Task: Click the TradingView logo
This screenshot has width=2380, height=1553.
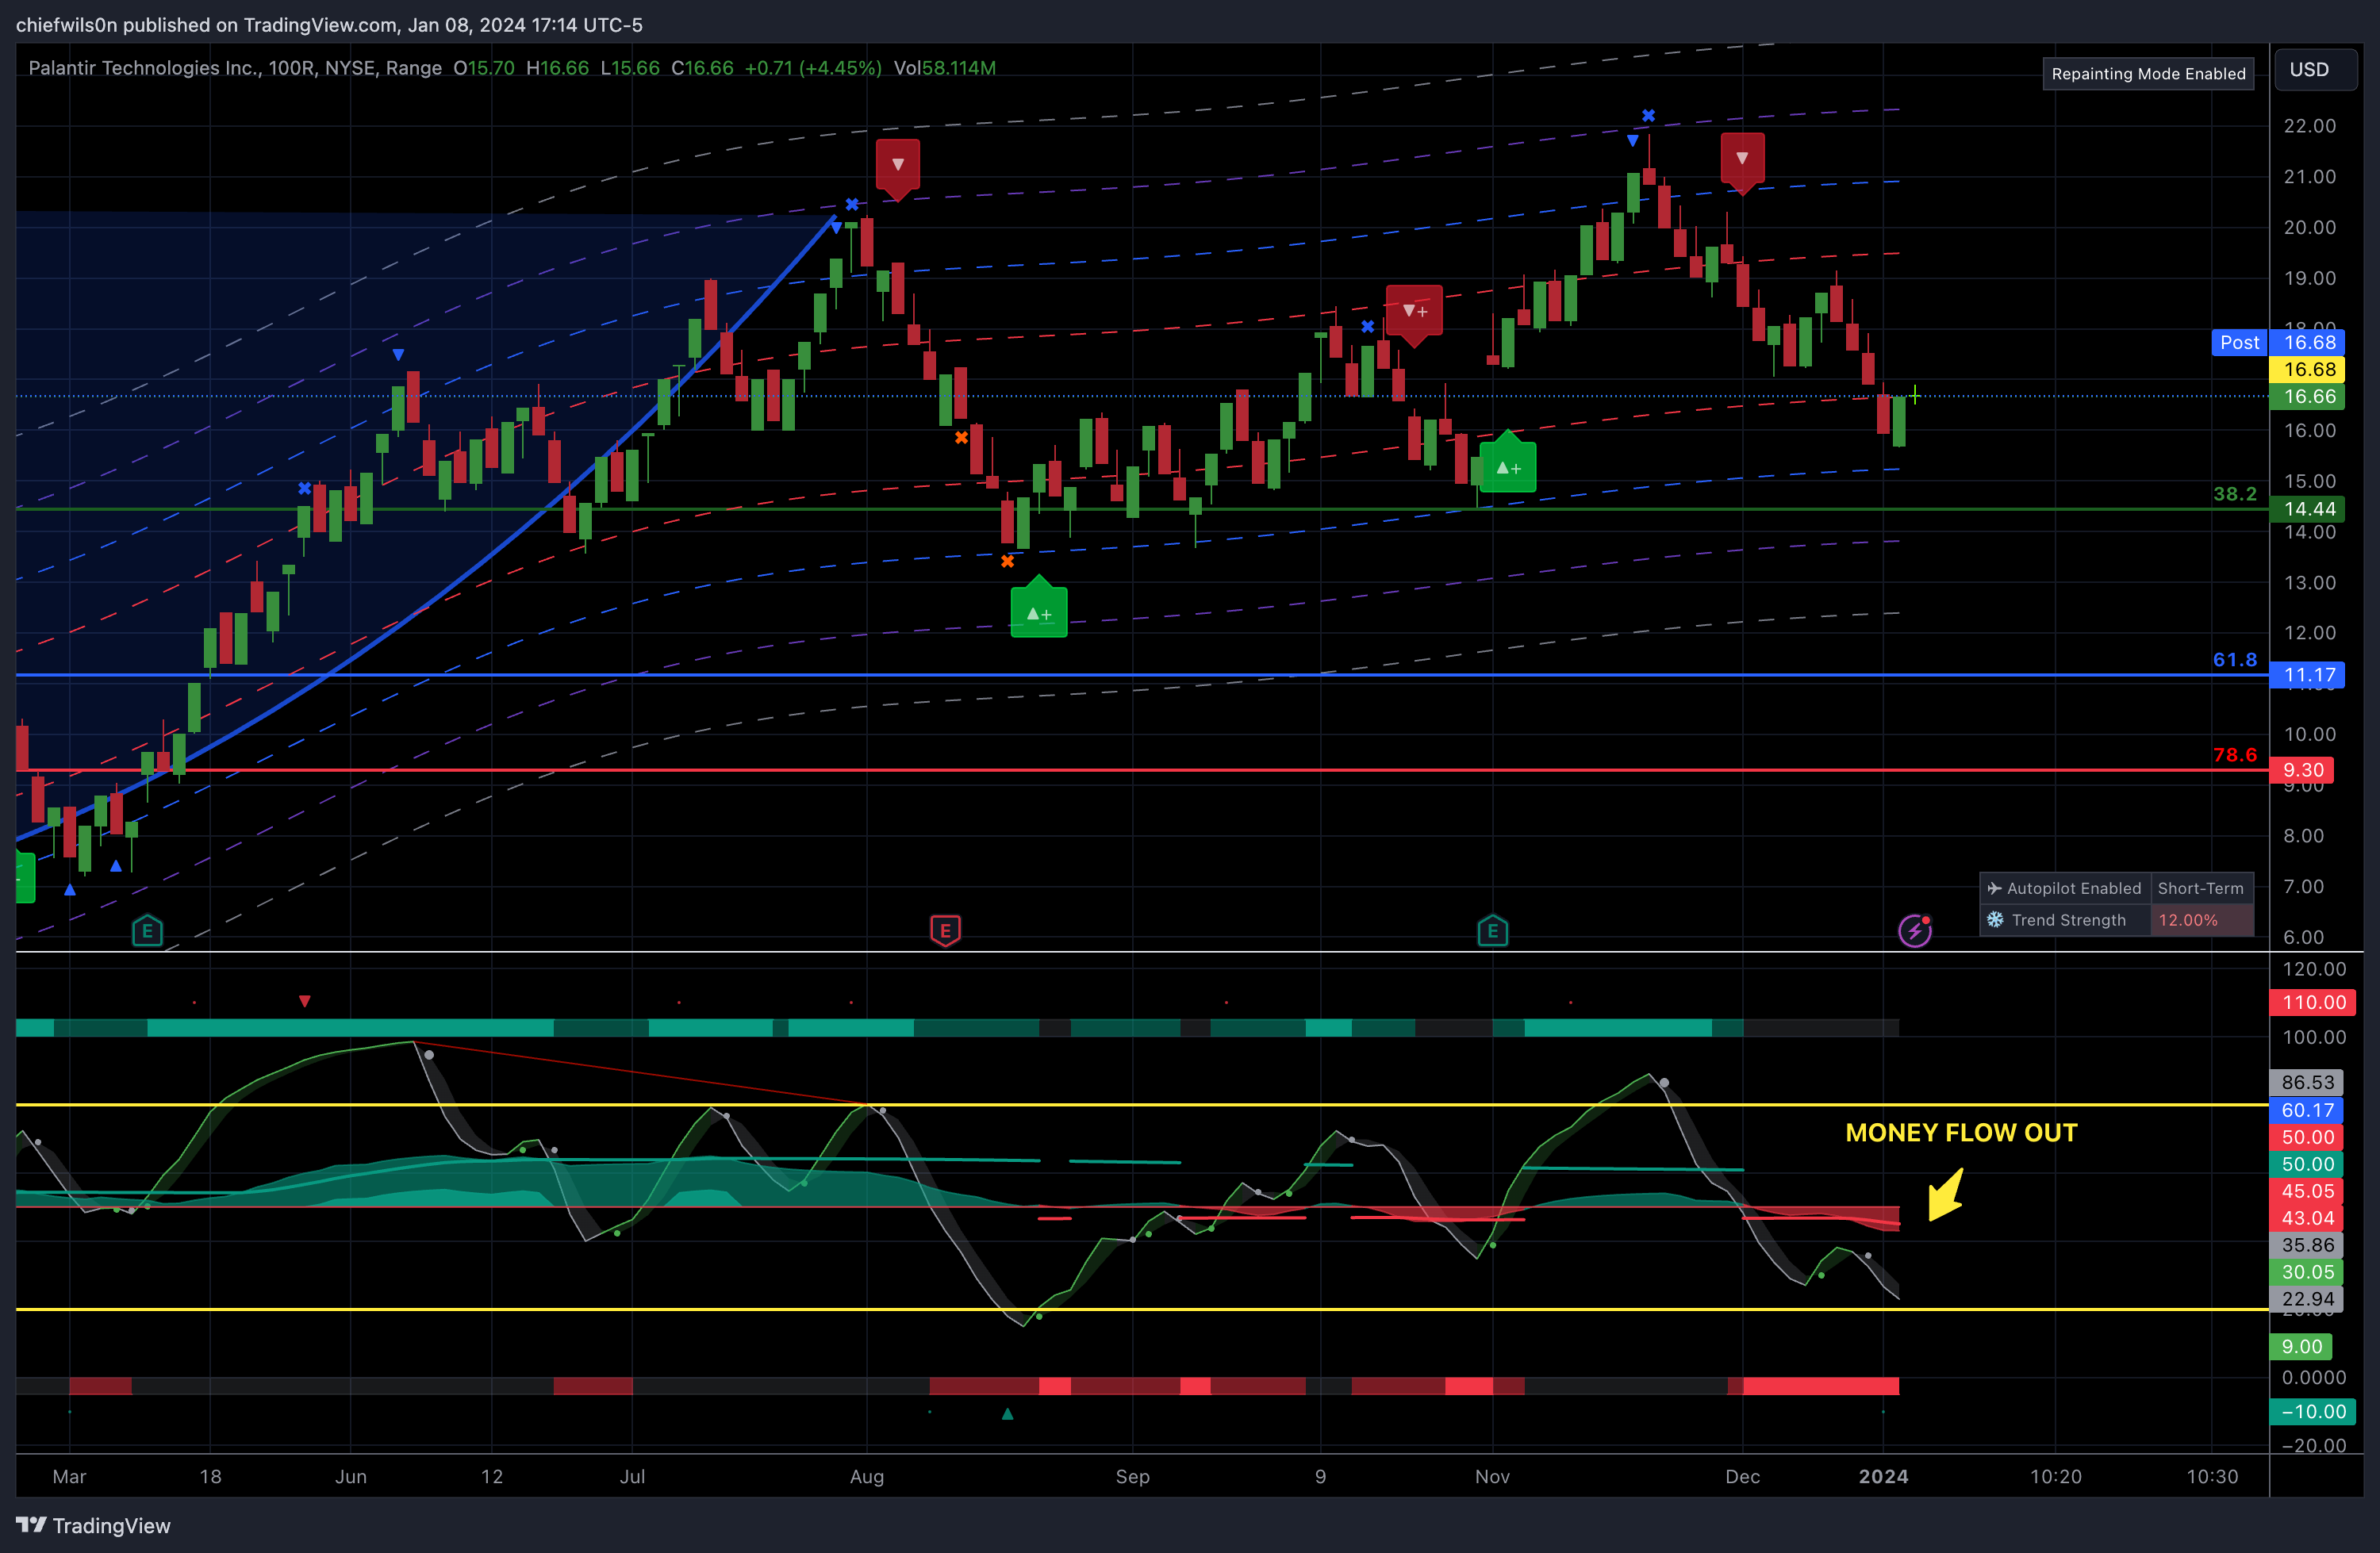Action: (93, 1525)
